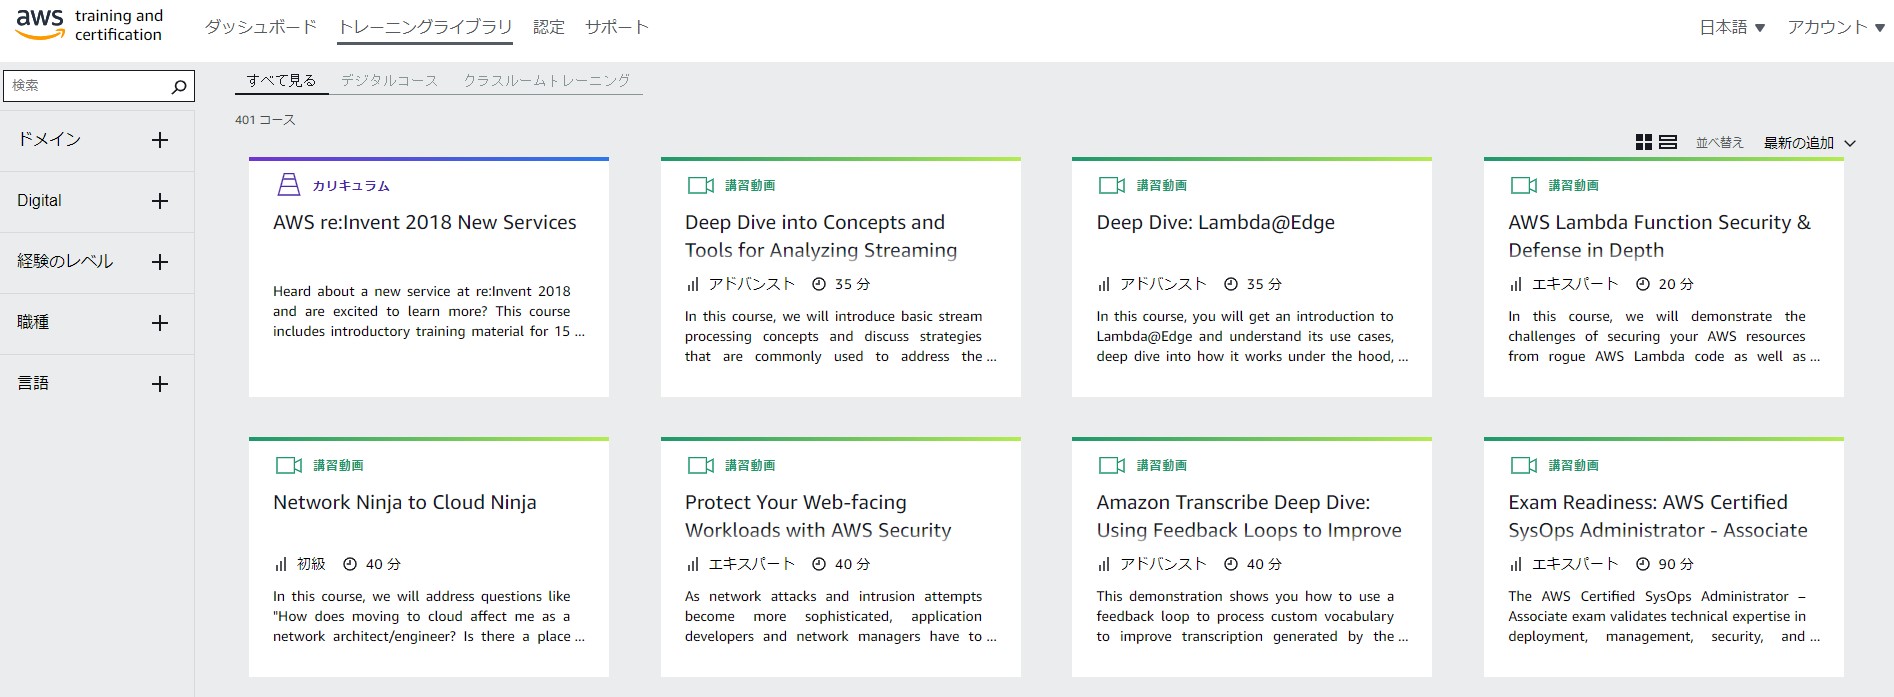Select the デジタルコース tab

pos(389,80)
